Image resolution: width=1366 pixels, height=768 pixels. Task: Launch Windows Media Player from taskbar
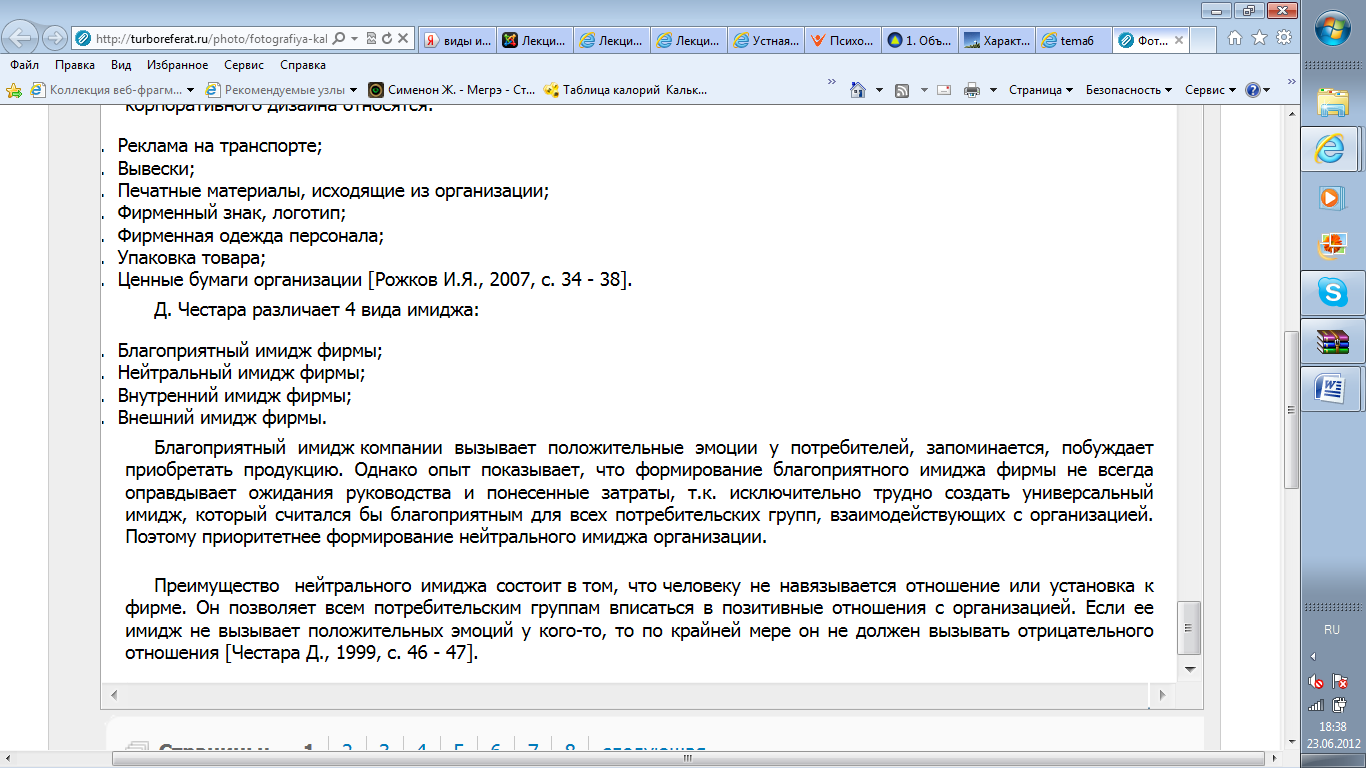(x=1332, y=198)
